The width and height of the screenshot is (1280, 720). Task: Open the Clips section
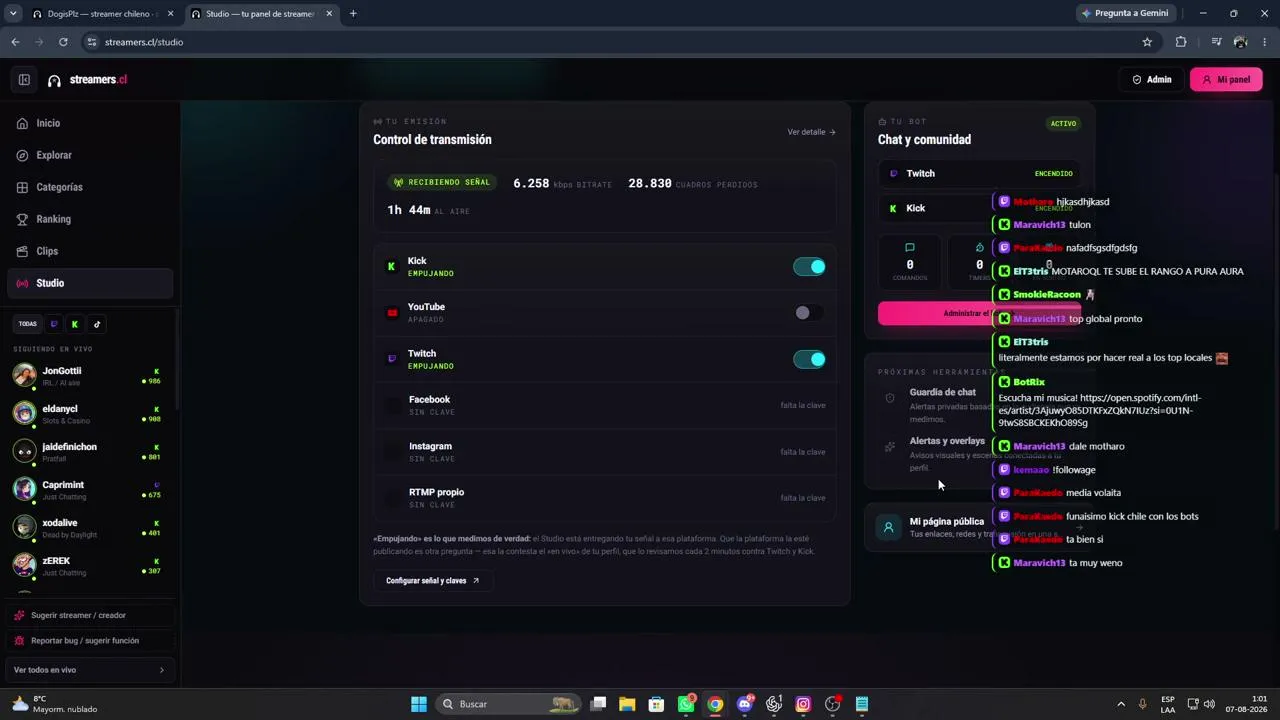tap(90, 251)
